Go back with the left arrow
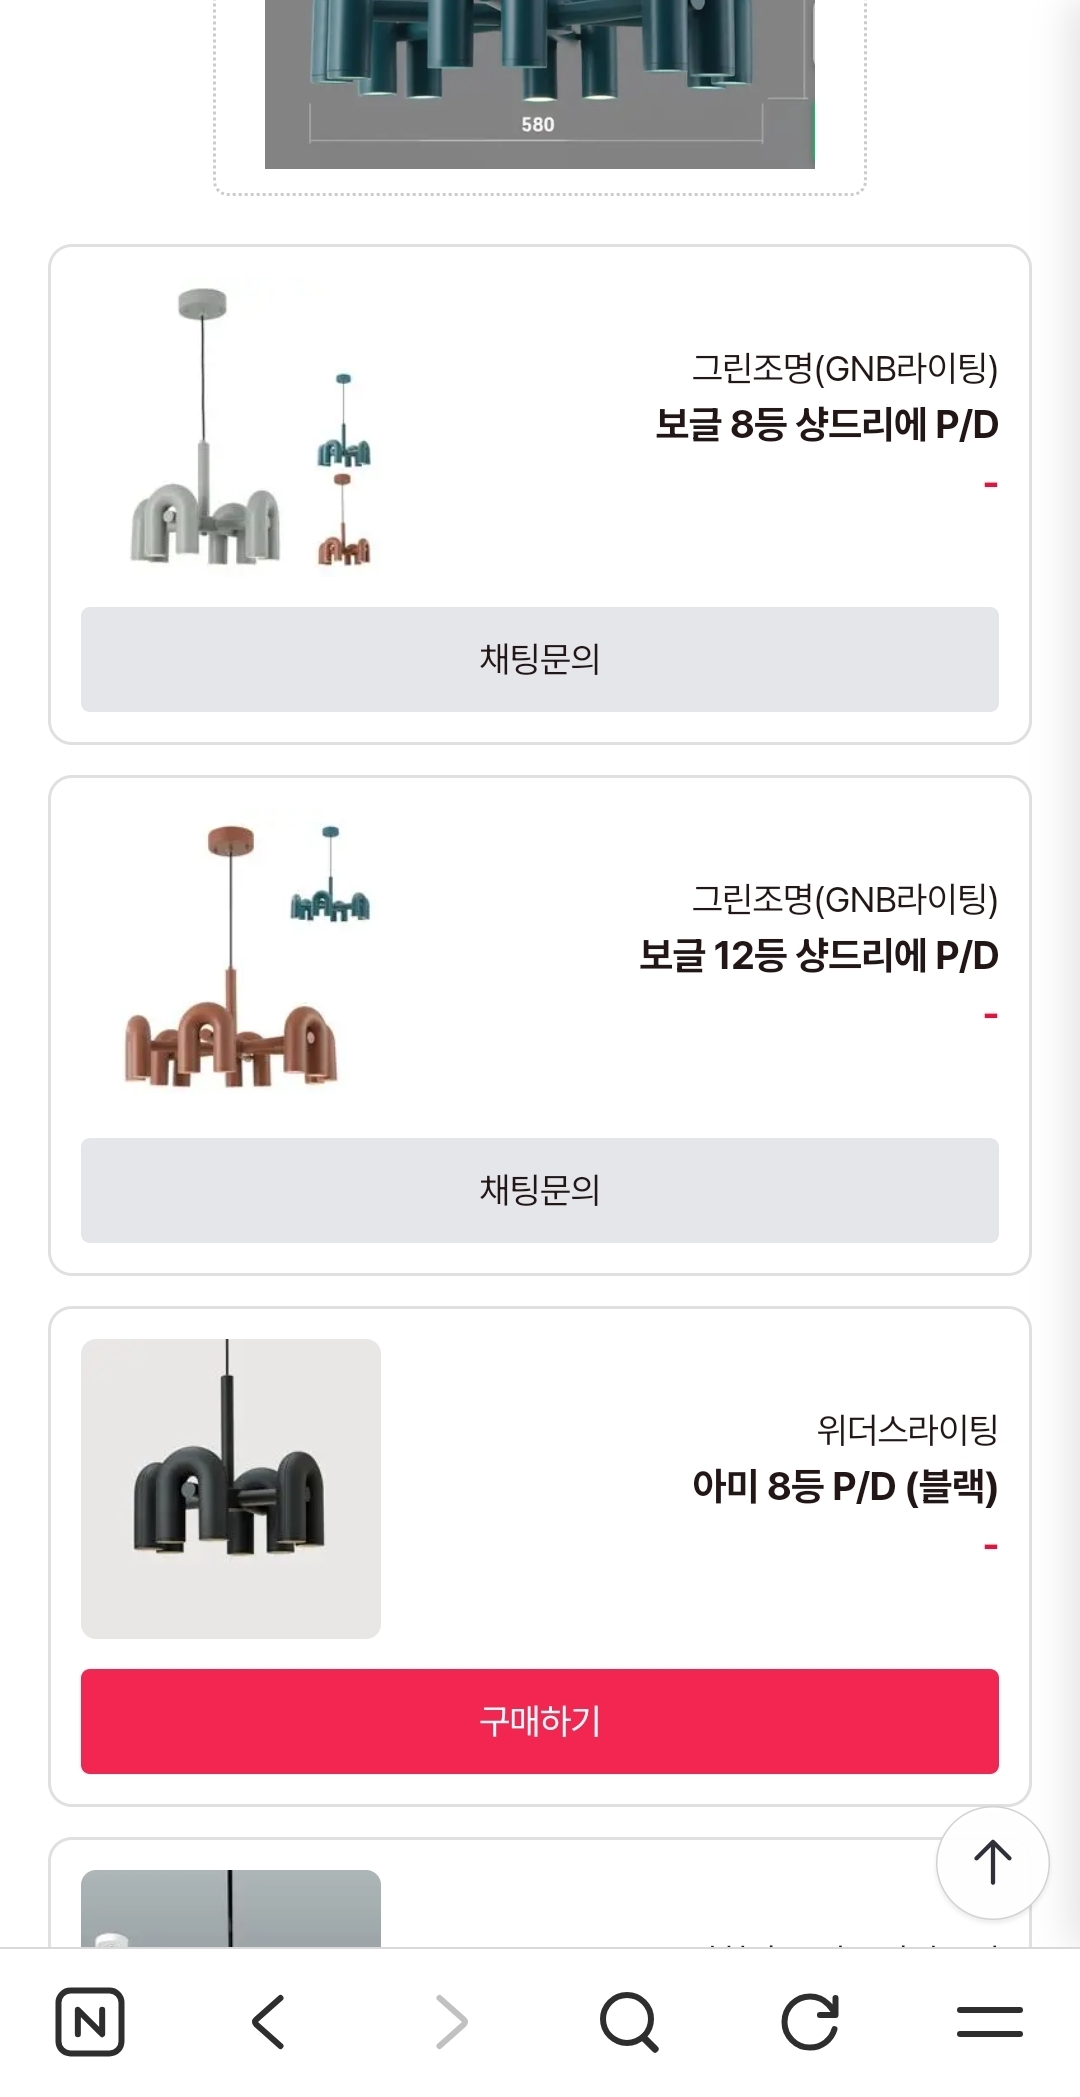The width and height of the screenshot is (1080, 2097). click(269, 2021)
